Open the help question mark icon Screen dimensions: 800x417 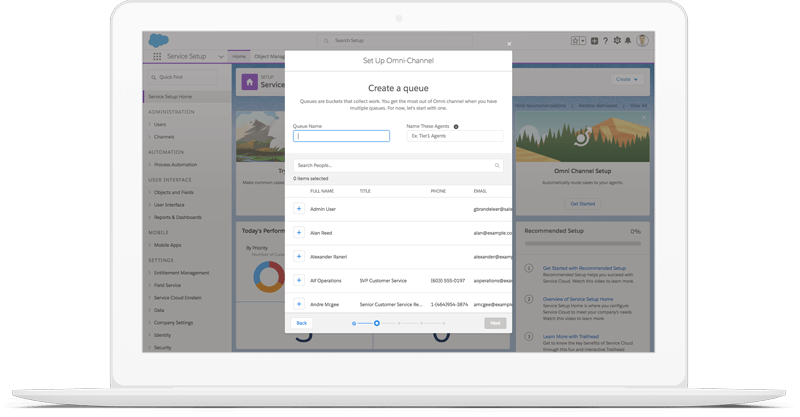(x=605, y=41)
